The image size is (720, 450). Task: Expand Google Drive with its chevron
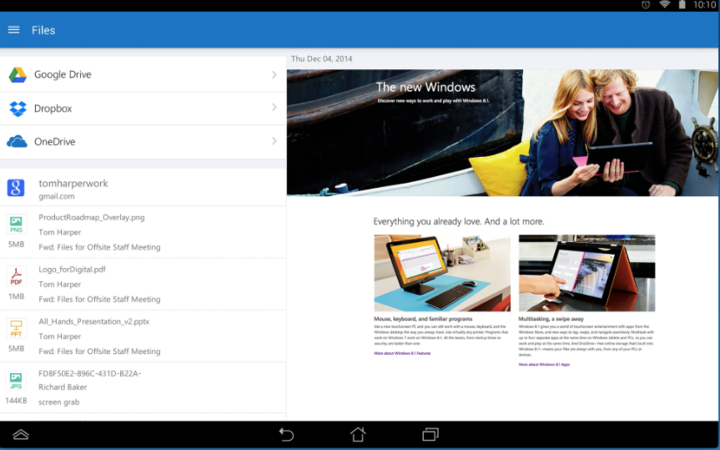pos(274,74)
